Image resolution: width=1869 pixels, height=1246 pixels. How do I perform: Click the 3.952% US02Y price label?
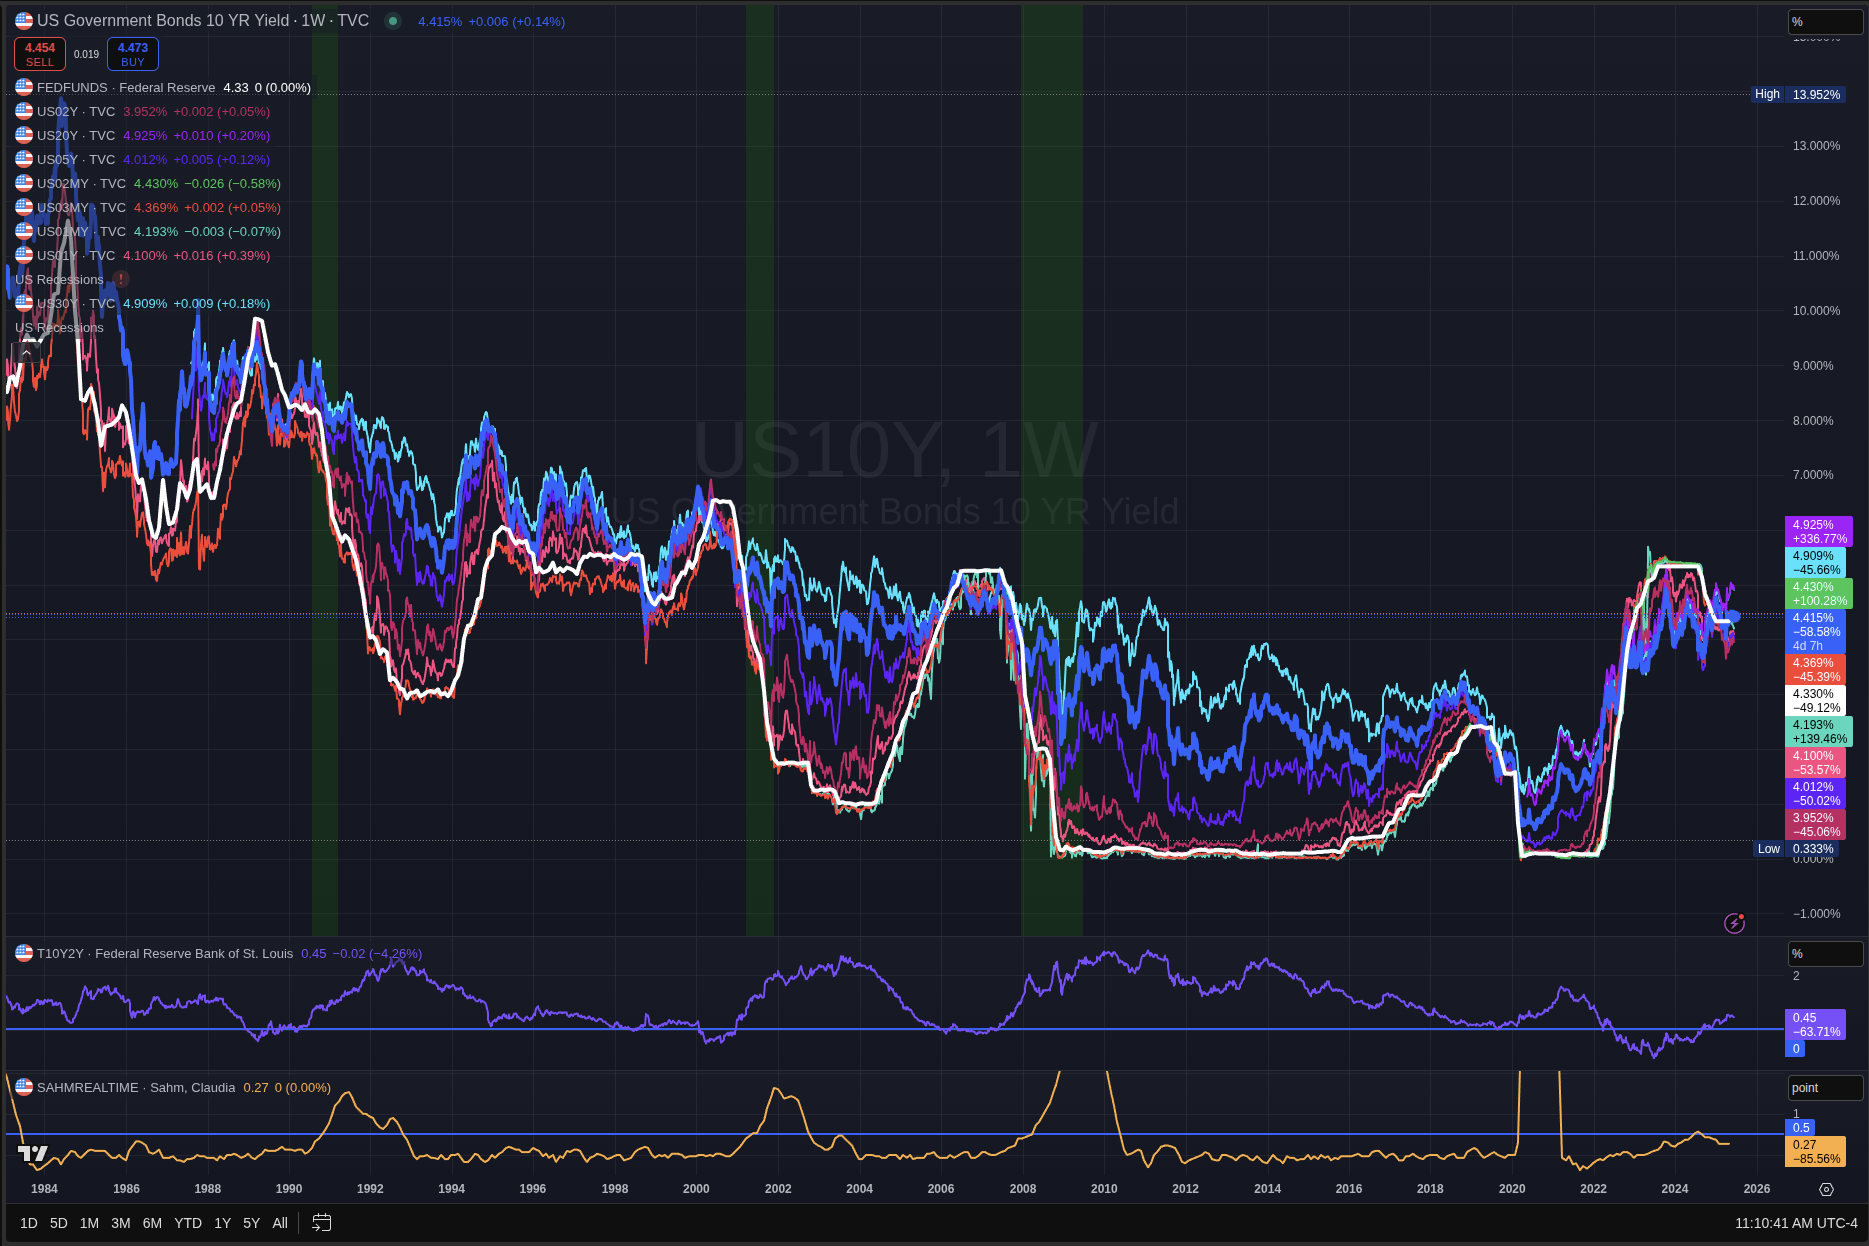pyautogui.click(x=1816, y=825)
